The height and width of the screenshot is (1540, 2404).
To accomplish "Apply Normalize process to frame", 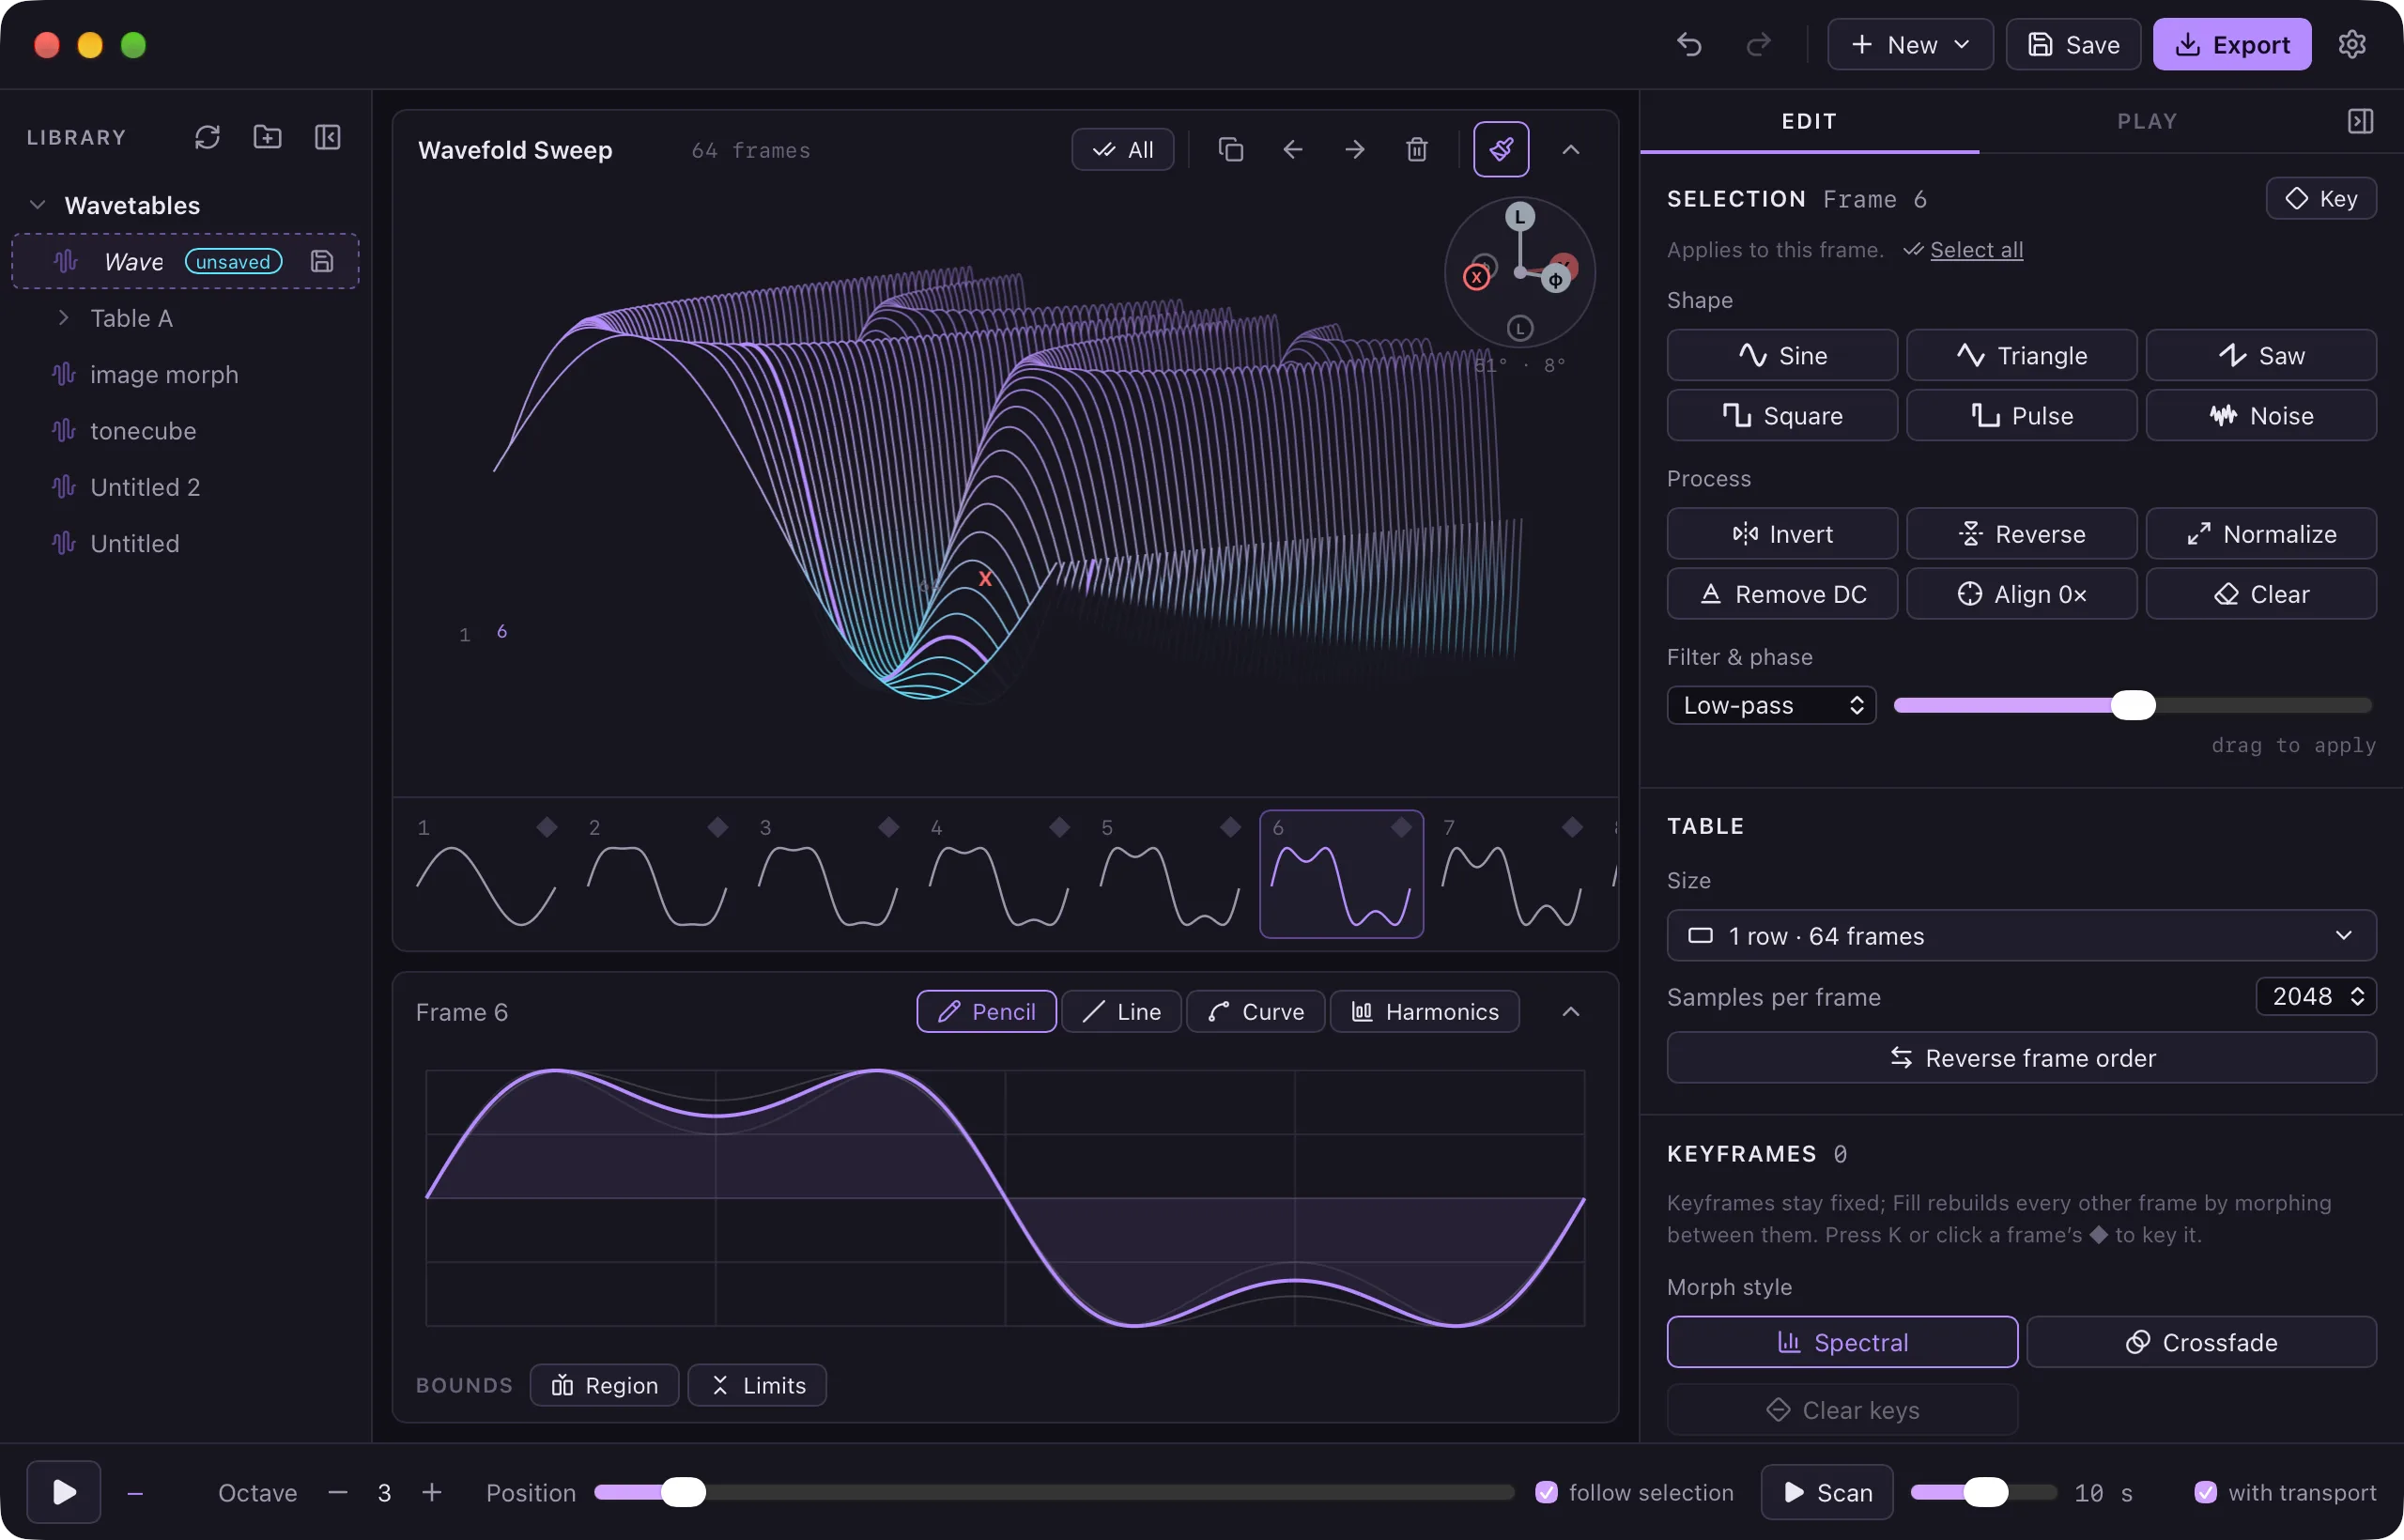I will 2261,534.
